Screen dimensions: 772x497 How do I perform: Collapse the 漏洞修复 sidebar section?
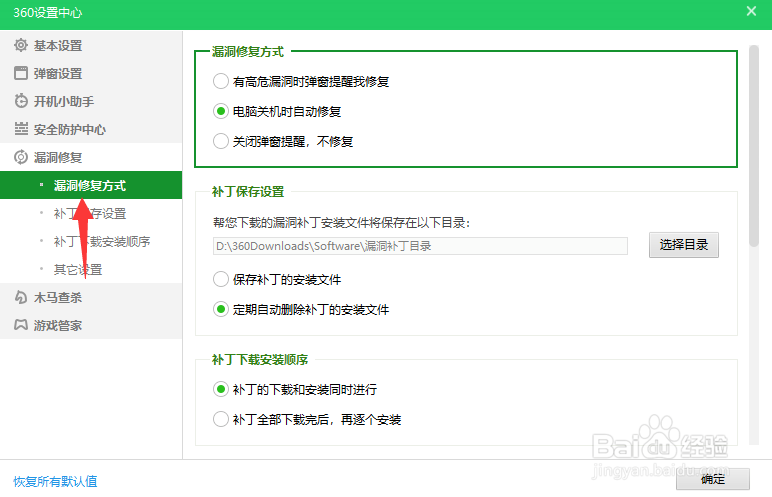[91, 157]
